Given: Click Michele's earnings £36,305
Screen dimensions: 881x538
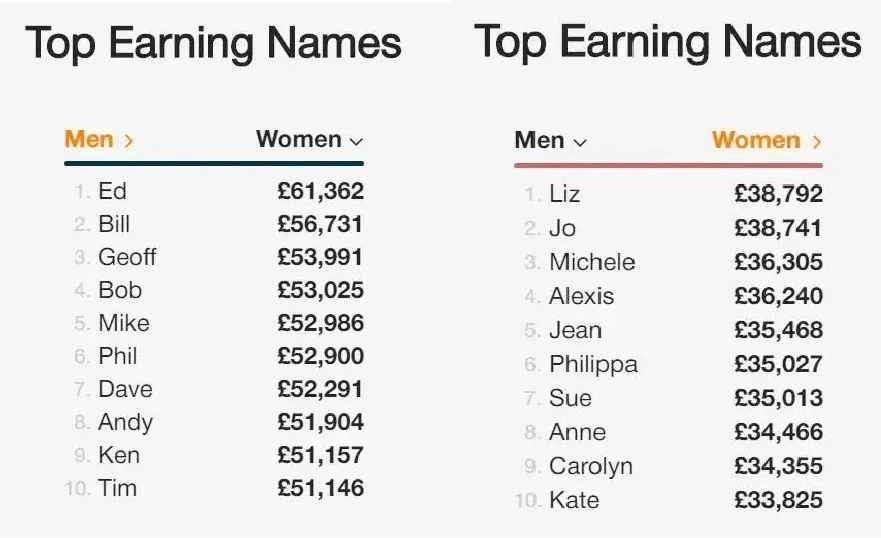Looking at the screenshot, I should (778, 262).
